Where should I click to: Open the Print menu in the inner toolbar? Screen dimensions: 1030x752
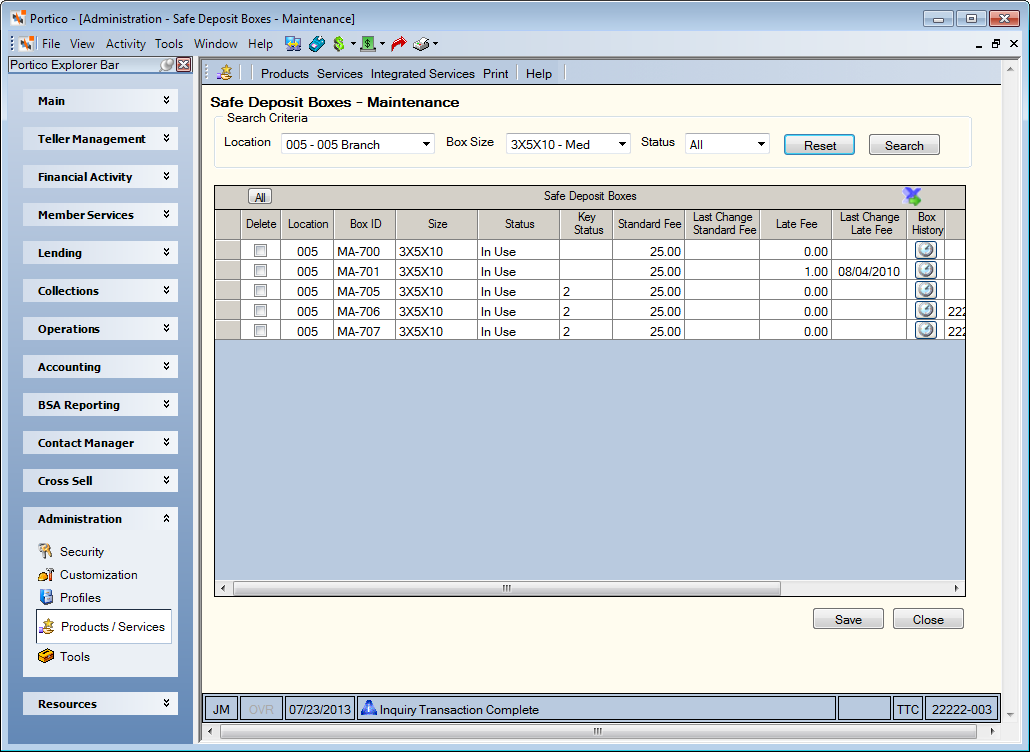click(495, 74)
